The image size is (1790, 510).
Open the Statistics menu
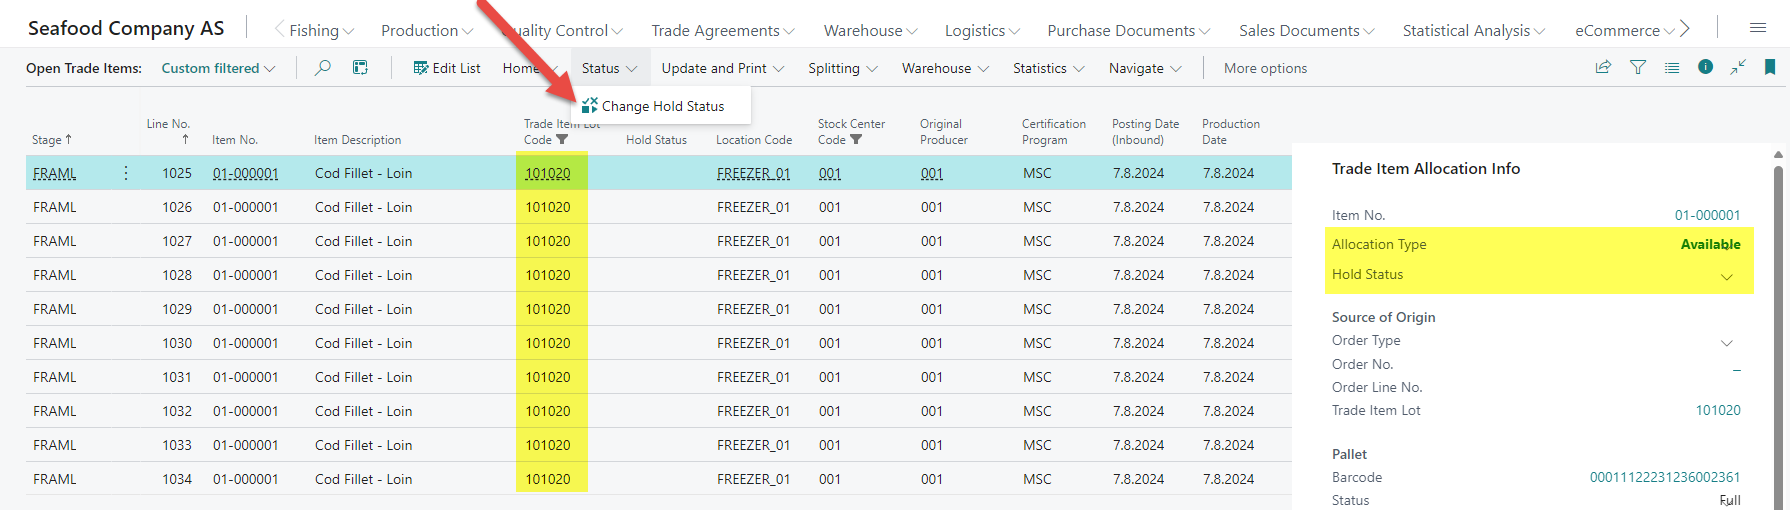click(x=1047, y=68)
